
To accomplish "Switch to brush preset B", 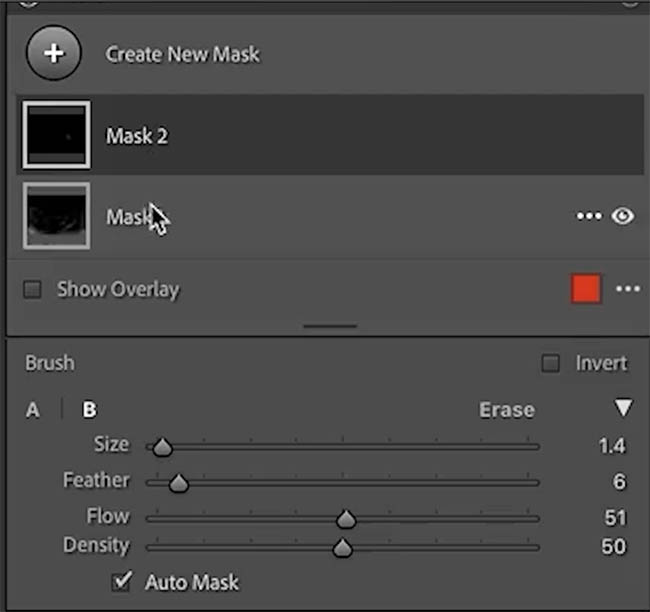I will coord(90,410).
